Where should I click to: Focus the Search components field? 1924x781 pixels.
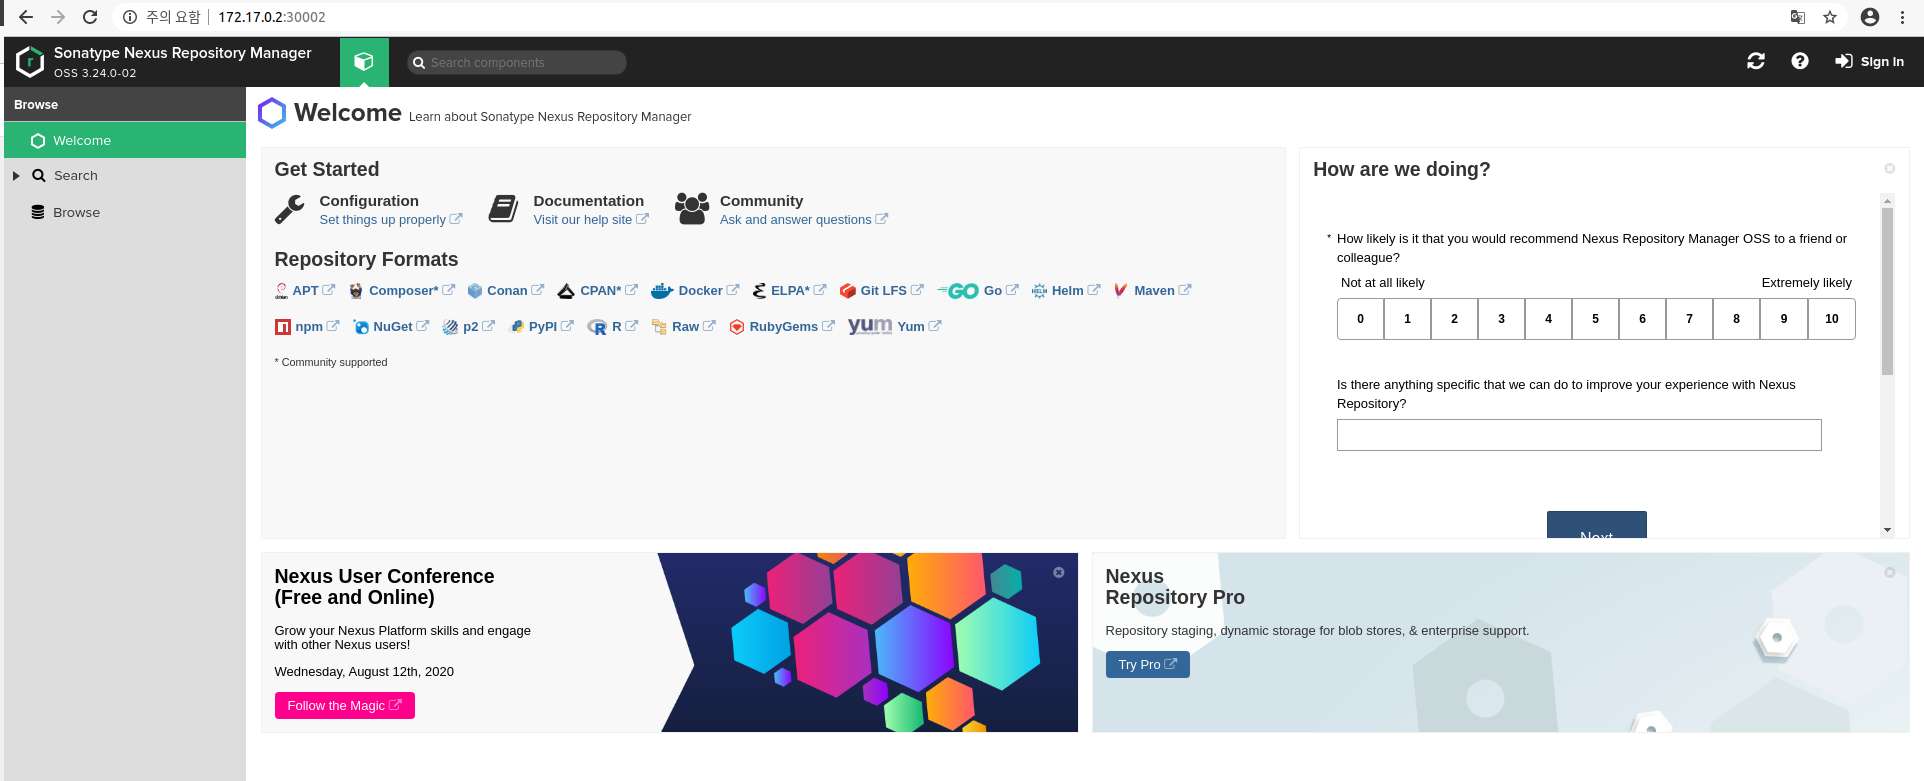(x=517, y=62)
